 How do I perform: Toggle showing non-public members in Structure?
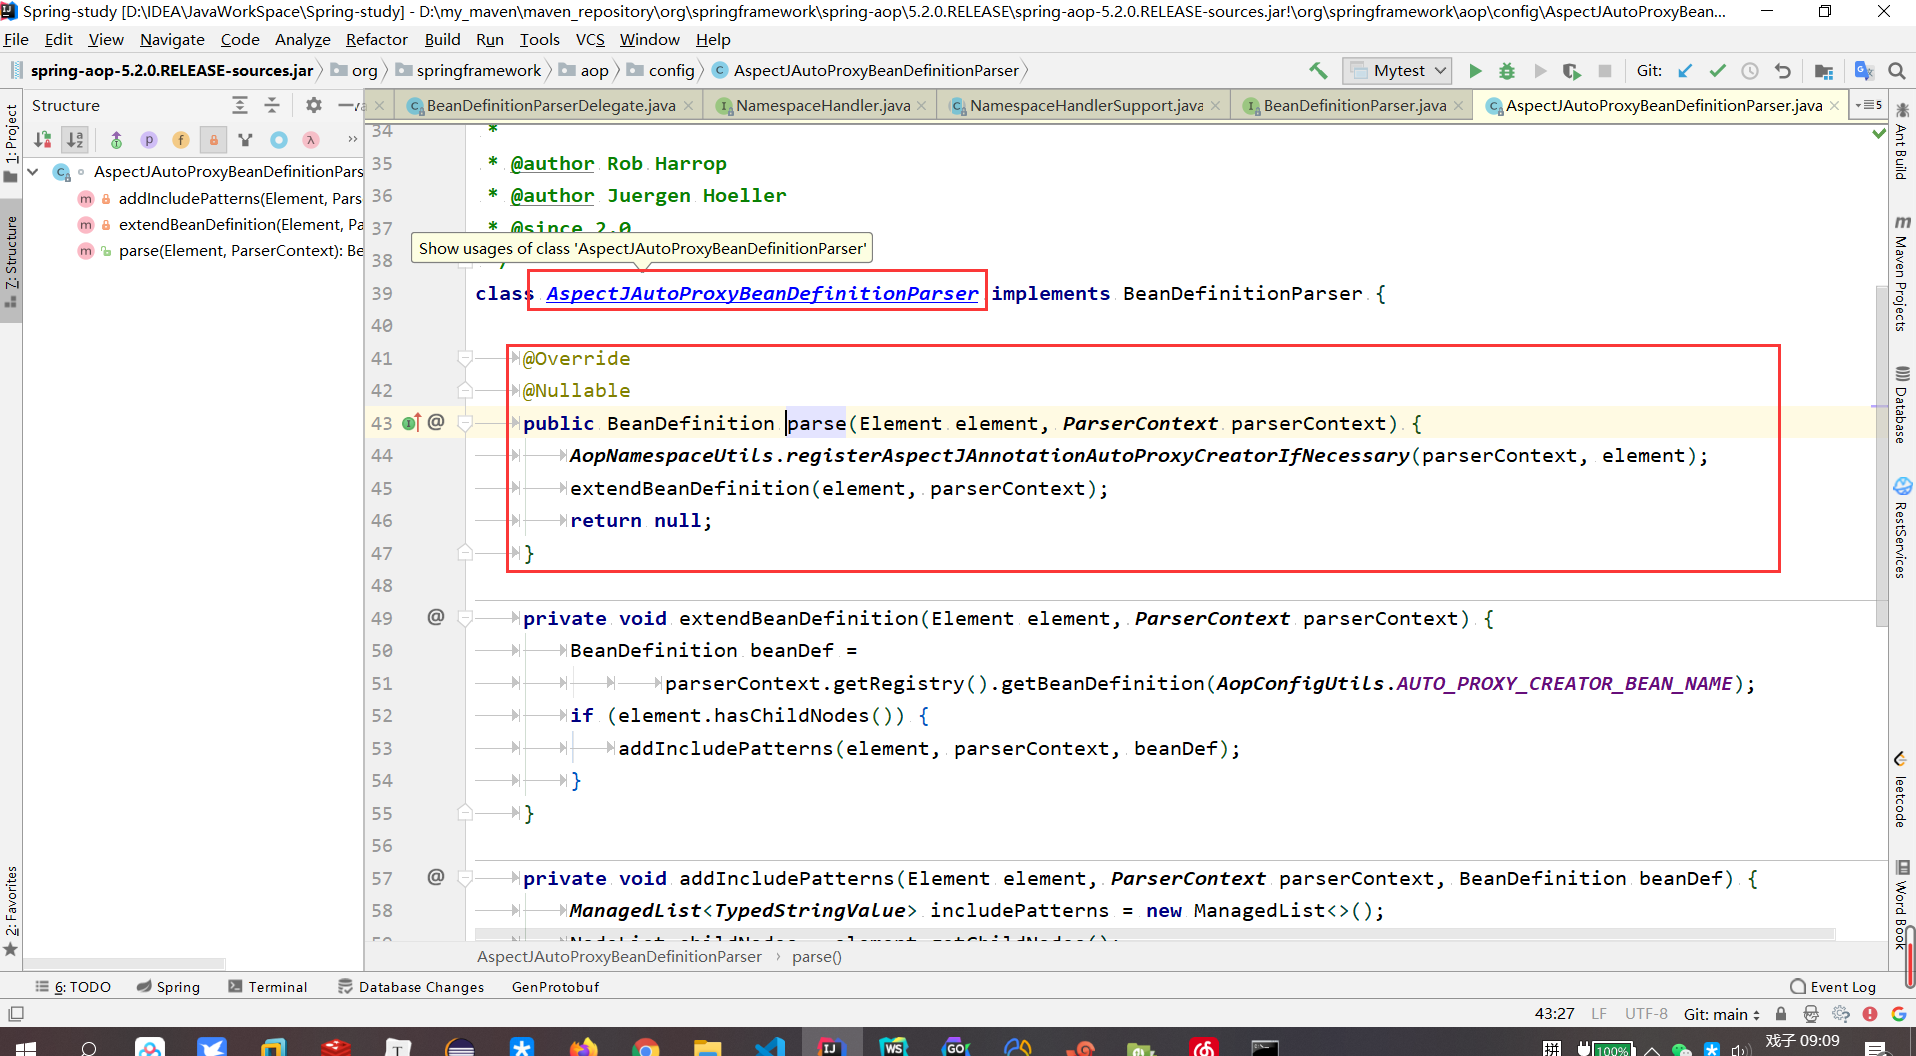pyautogui.click(x=213, y=140)
